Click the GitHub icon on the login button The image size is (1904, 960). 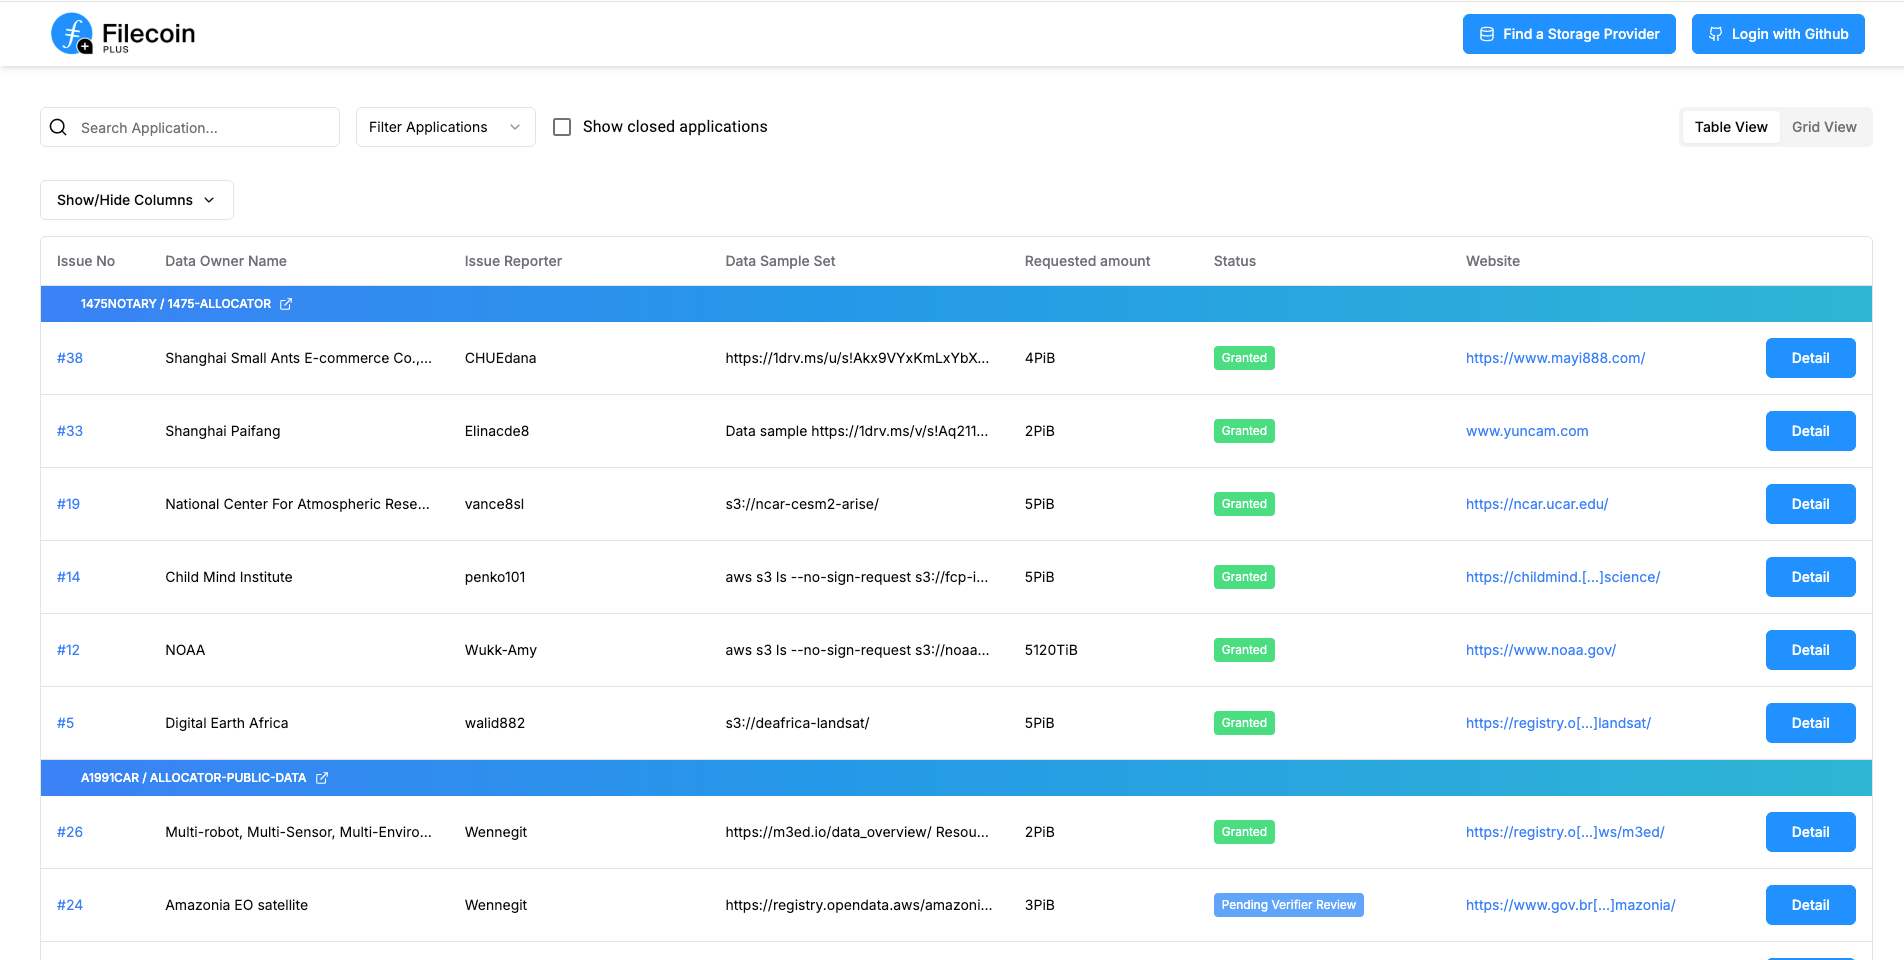pos(1714,33)
